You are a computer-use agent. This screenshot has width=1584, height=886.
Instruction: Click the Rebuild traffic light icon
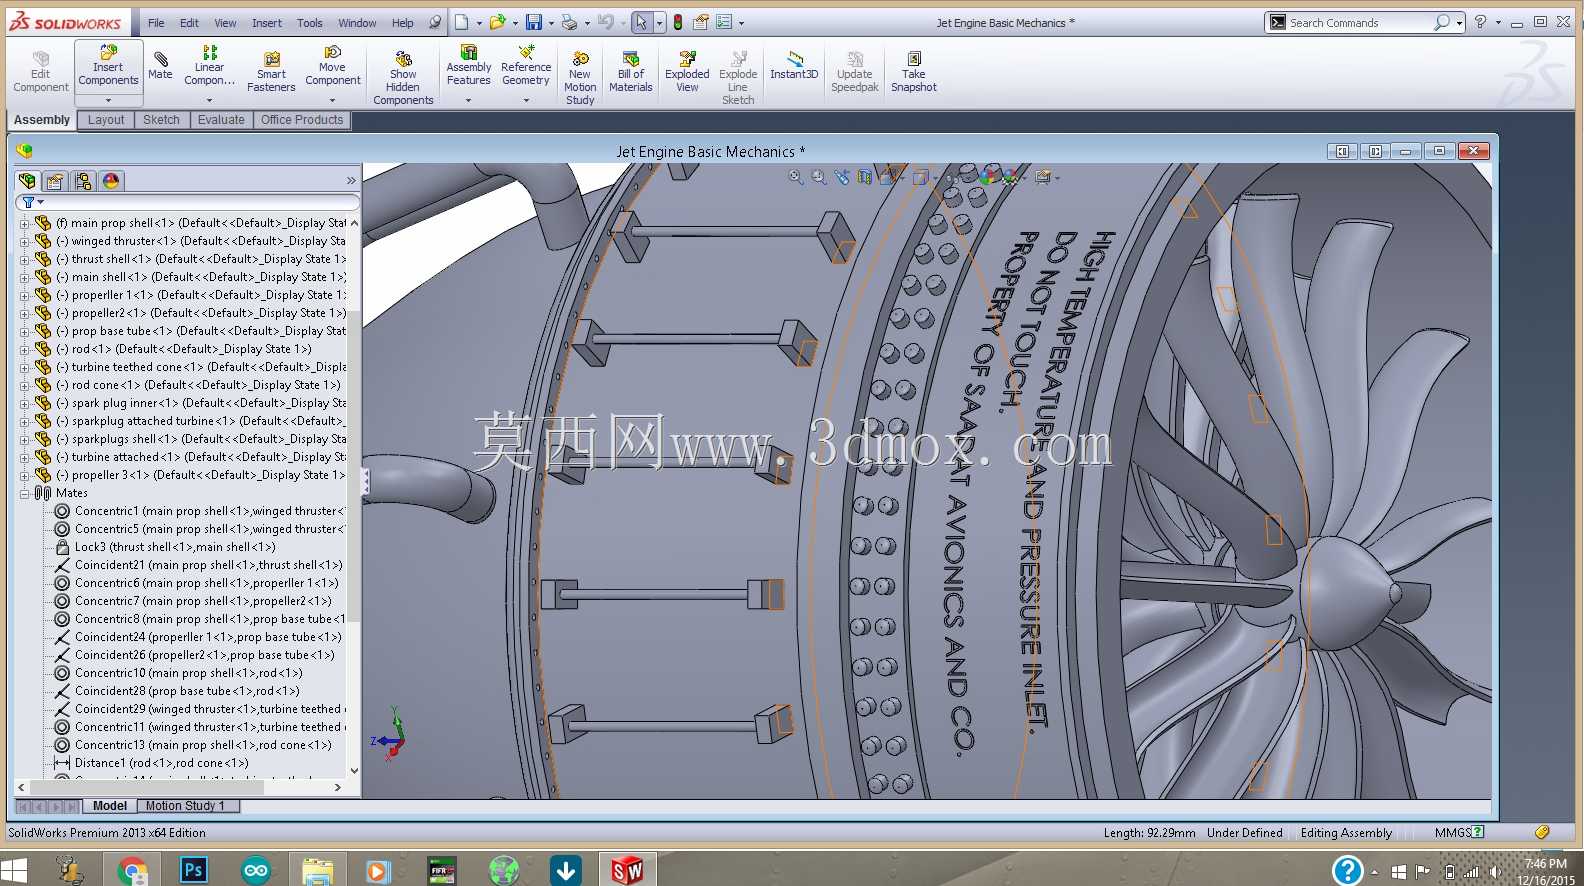click(678, 22)
